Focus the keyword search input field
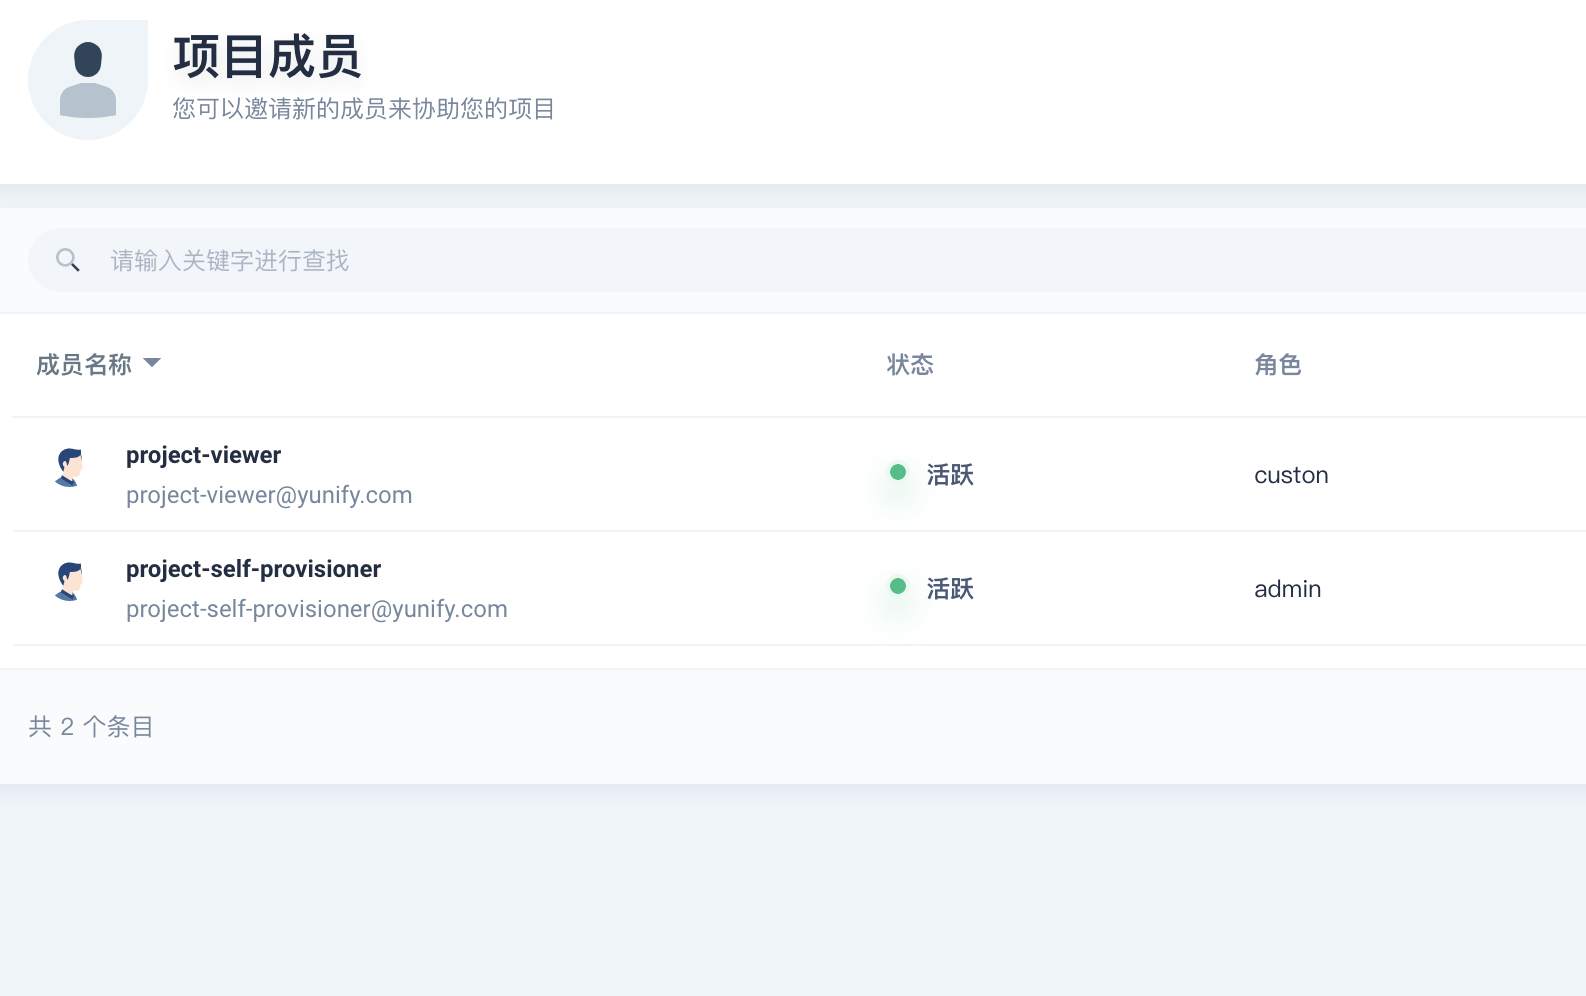 pyautogui.click(x=807, y=260)
